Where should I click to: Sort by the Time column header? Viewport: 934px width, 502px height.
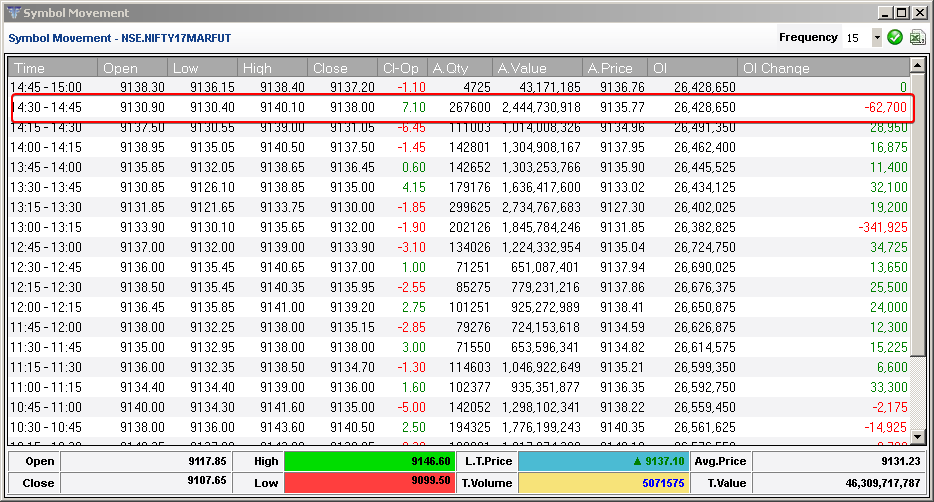(53, 68)
